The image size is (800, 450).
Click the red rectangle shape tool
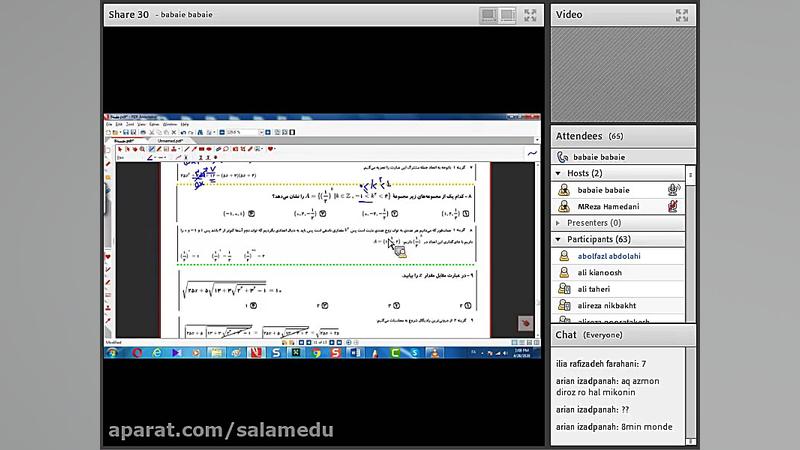point(202,149)
